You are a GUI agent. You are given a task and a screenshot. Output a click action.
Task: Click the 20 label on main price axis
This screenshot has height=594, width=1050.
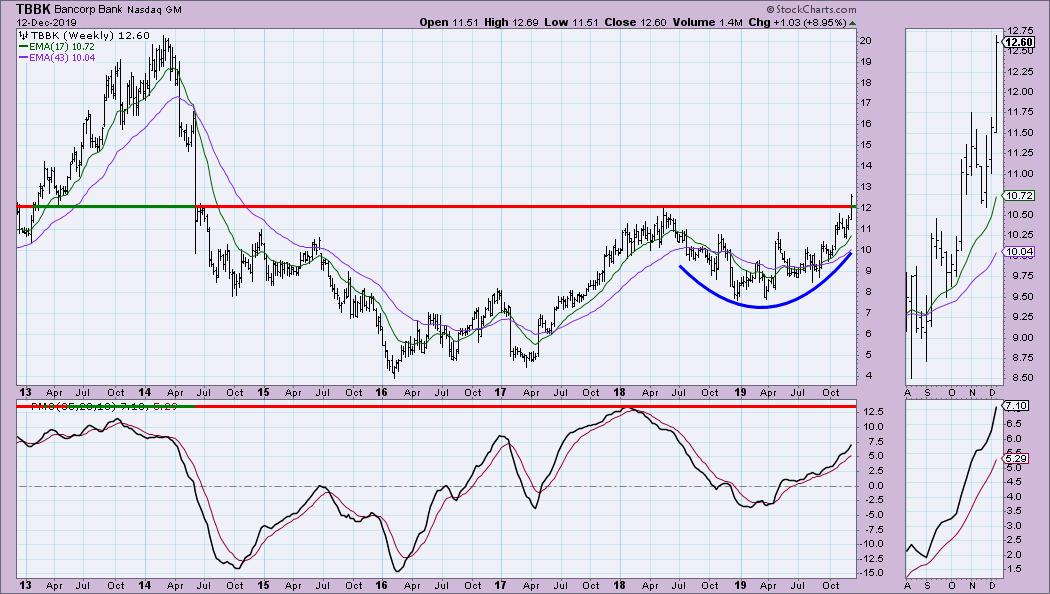click(x=865, y=40)
